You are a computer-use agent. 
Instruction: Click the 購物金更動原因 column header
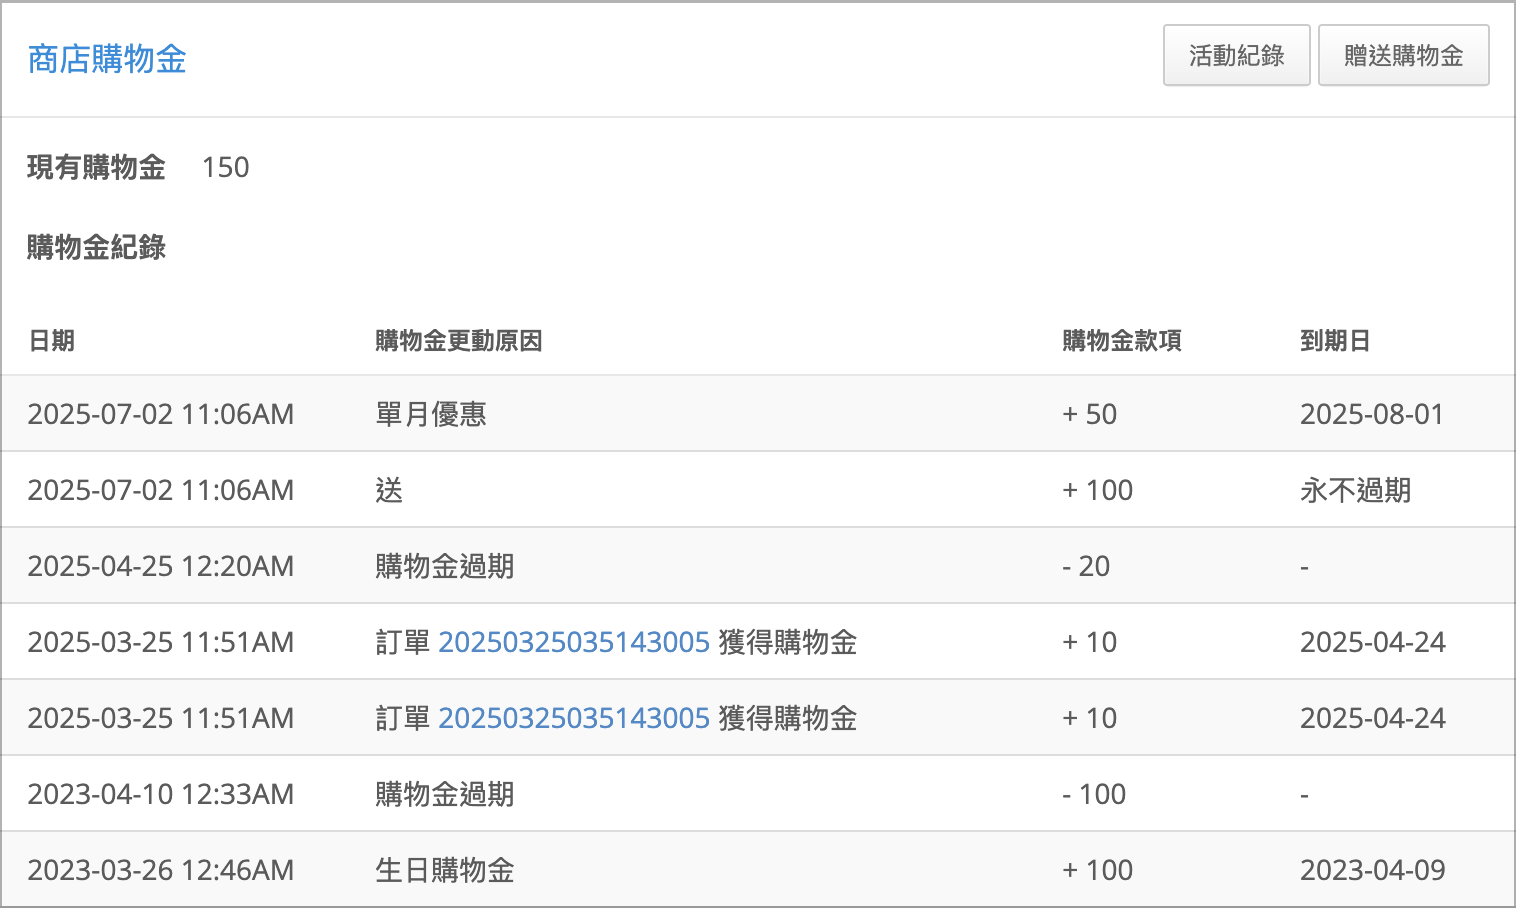[x=459, y=341]
